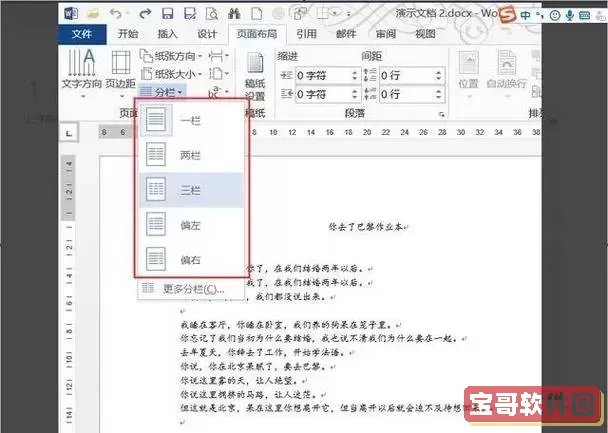Viewport: 608px width, 433px height.
Task: Switch to the 开始 Home tab
Action: point(127,33)
